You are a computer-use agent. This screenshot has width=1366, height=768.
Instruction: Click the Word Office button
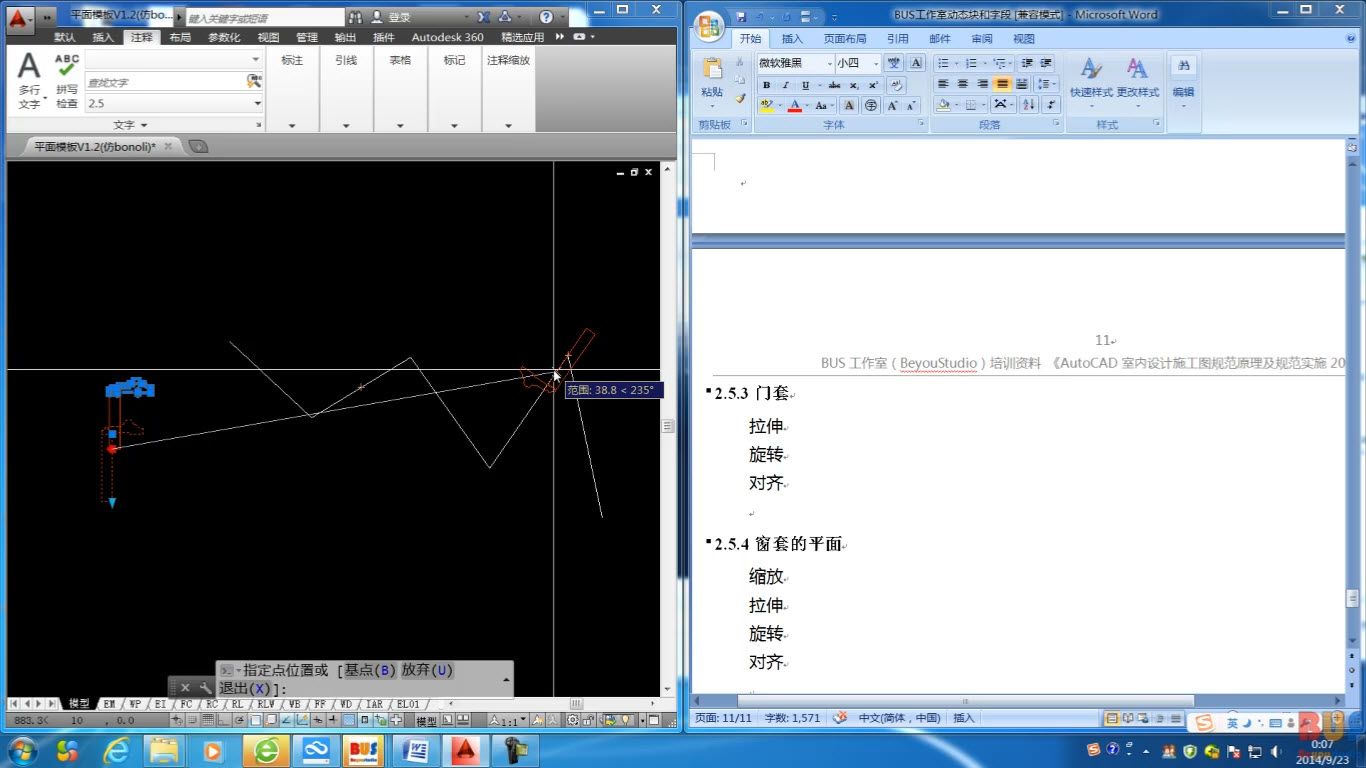709,25
